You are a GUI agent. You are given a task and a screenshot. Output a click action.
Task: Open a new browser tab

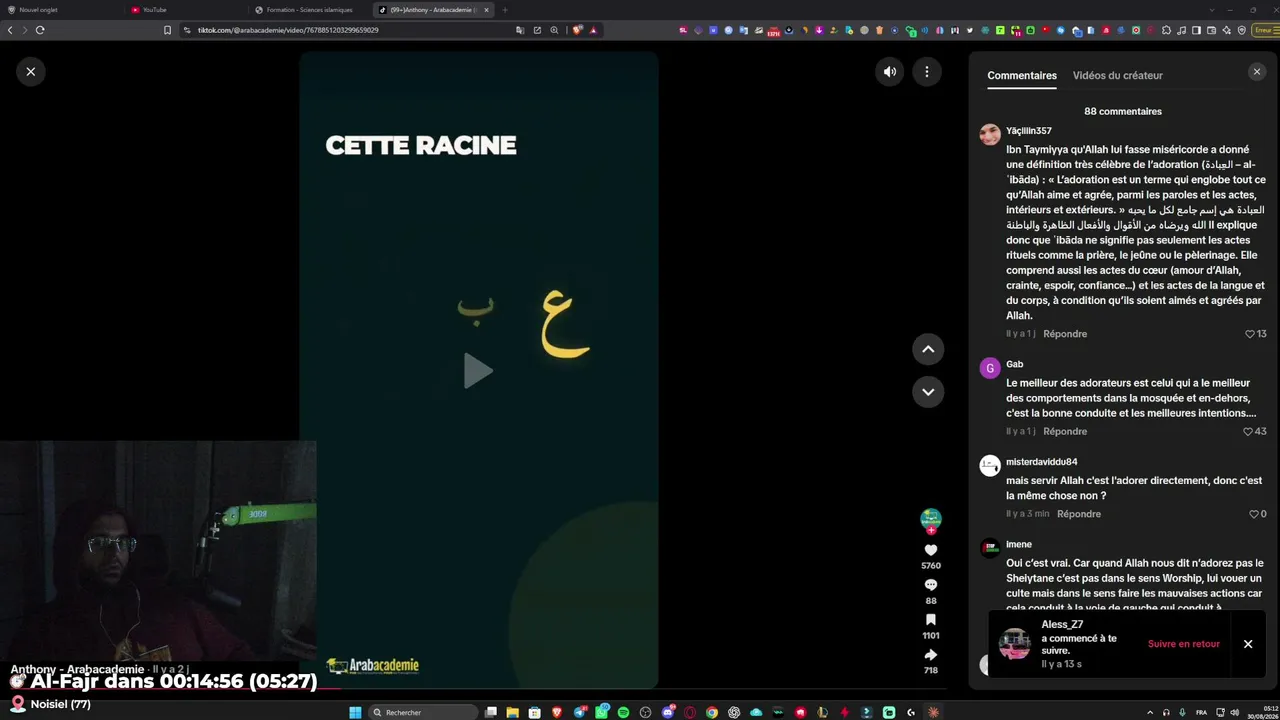click(x=505, y=10)
